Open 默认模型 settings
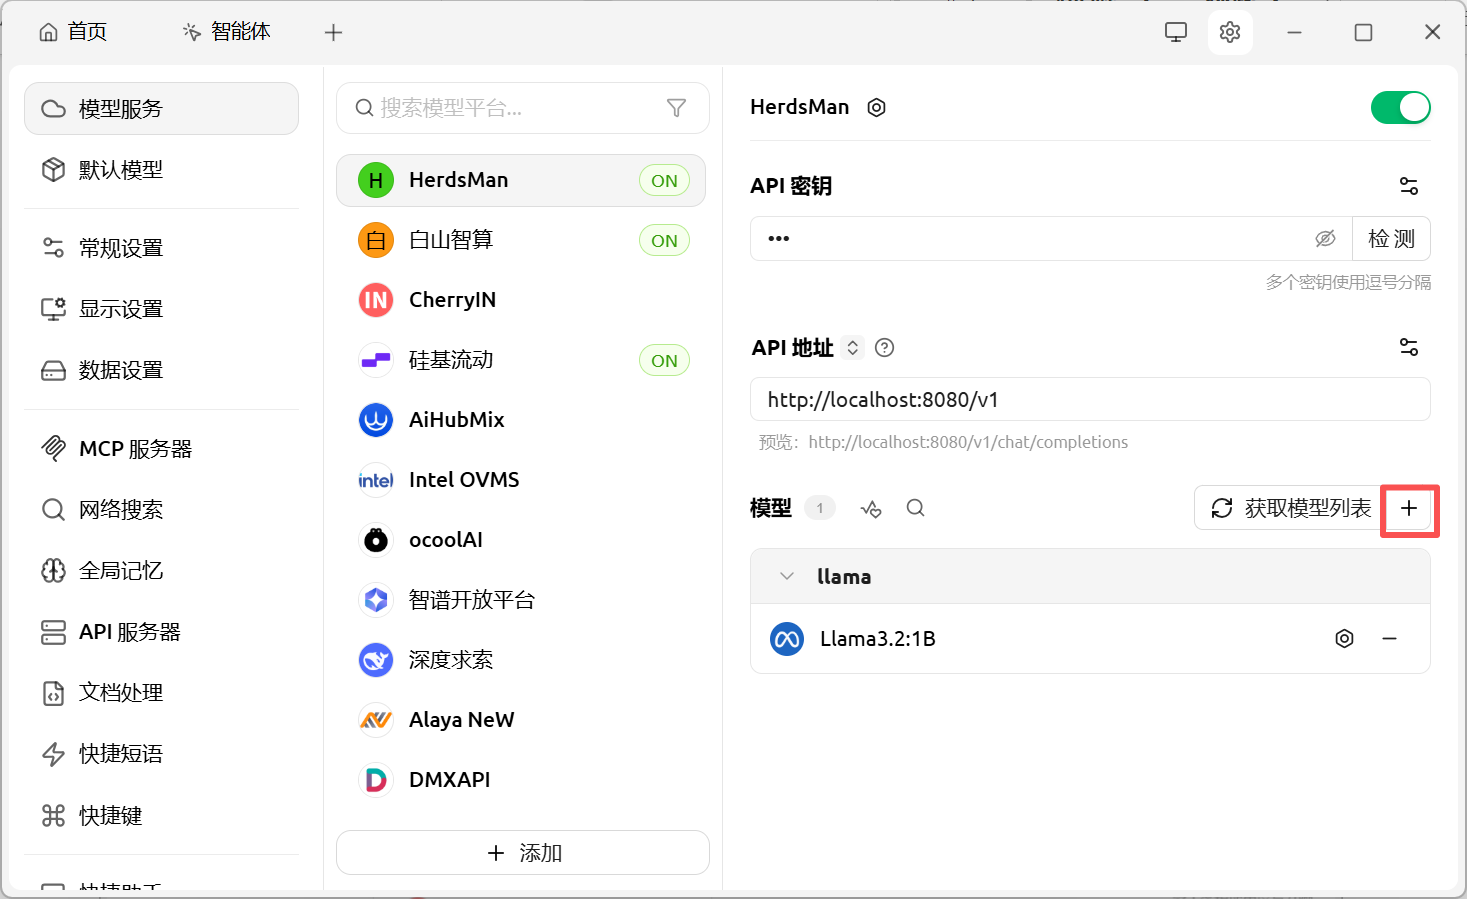This screenshot has height=899, width=1467. (x=161, y=170)
